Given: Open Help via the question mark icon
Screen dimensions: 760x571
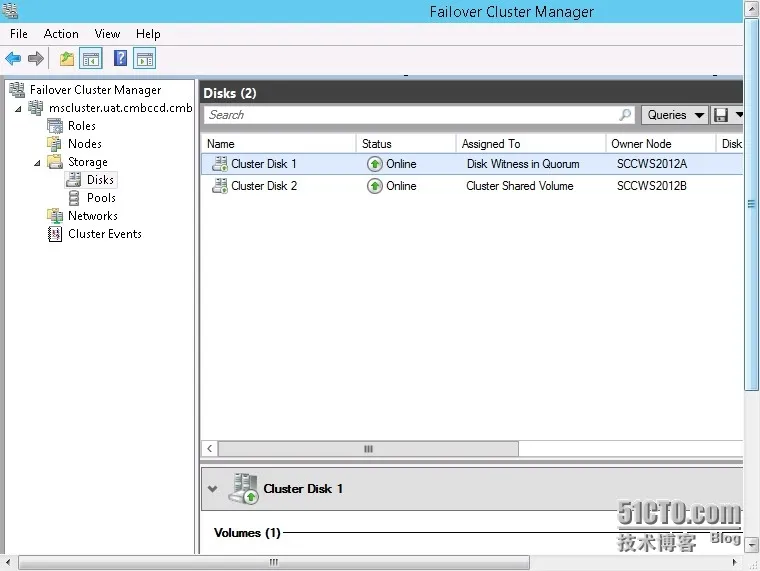Looking at the screenshot, I should click(x=120, y=59).
